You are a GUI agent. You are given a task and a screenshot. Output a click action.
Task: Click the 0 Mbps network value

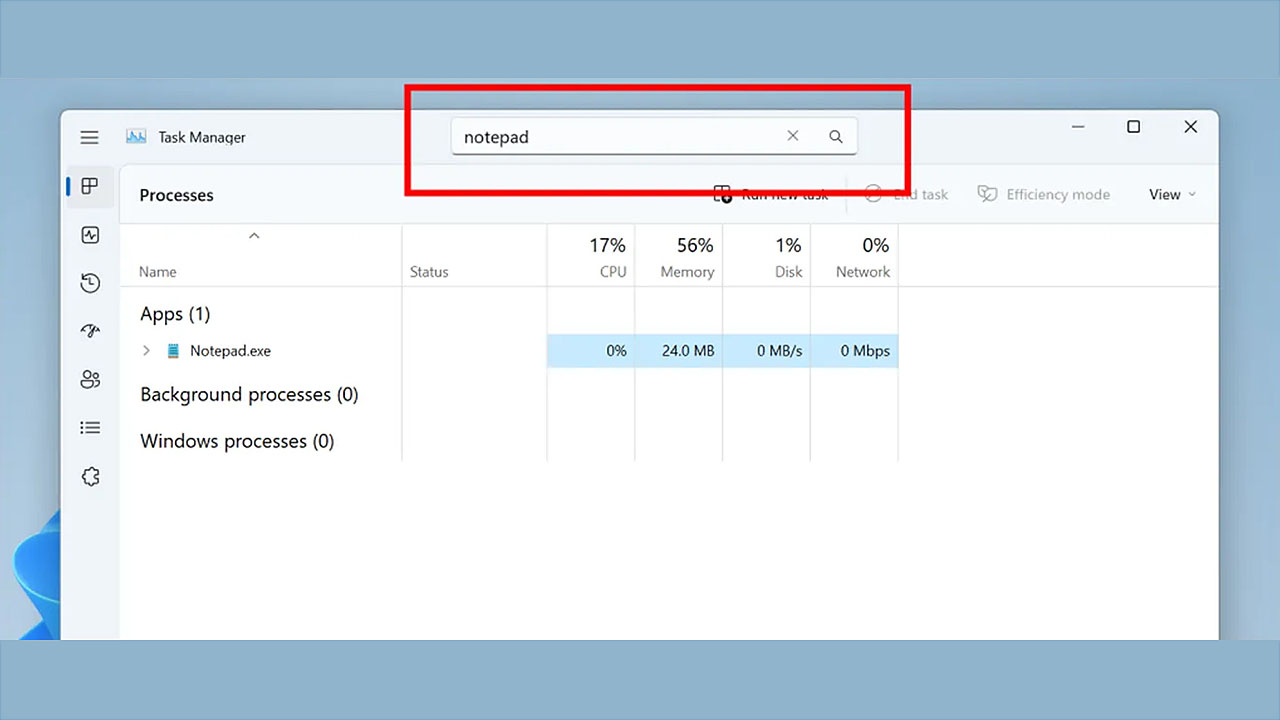click(x=865, y=351)
